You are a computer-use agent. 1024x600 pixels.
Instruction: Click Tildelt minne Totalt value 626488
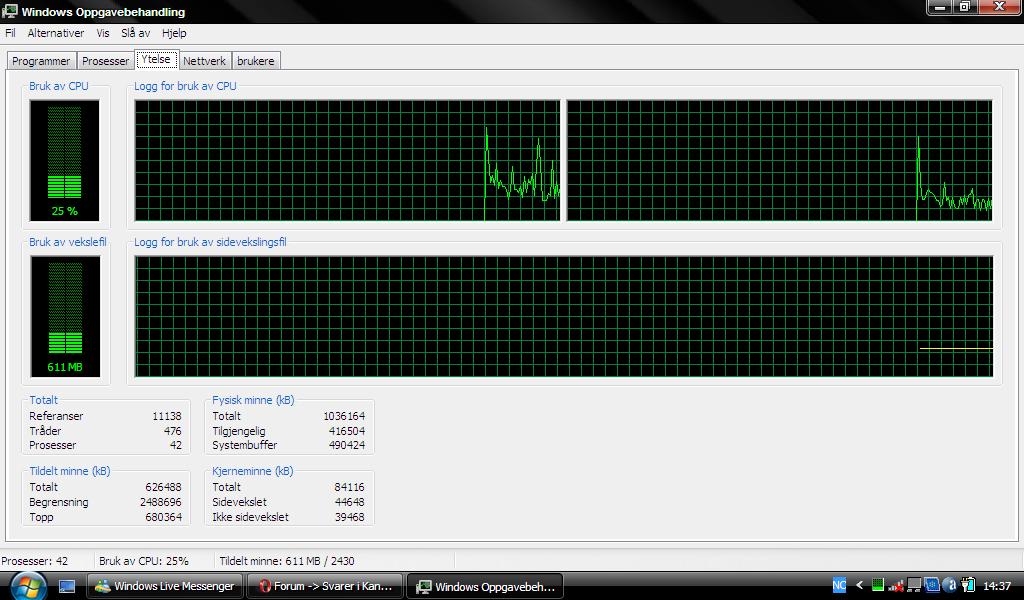(163, 487)
